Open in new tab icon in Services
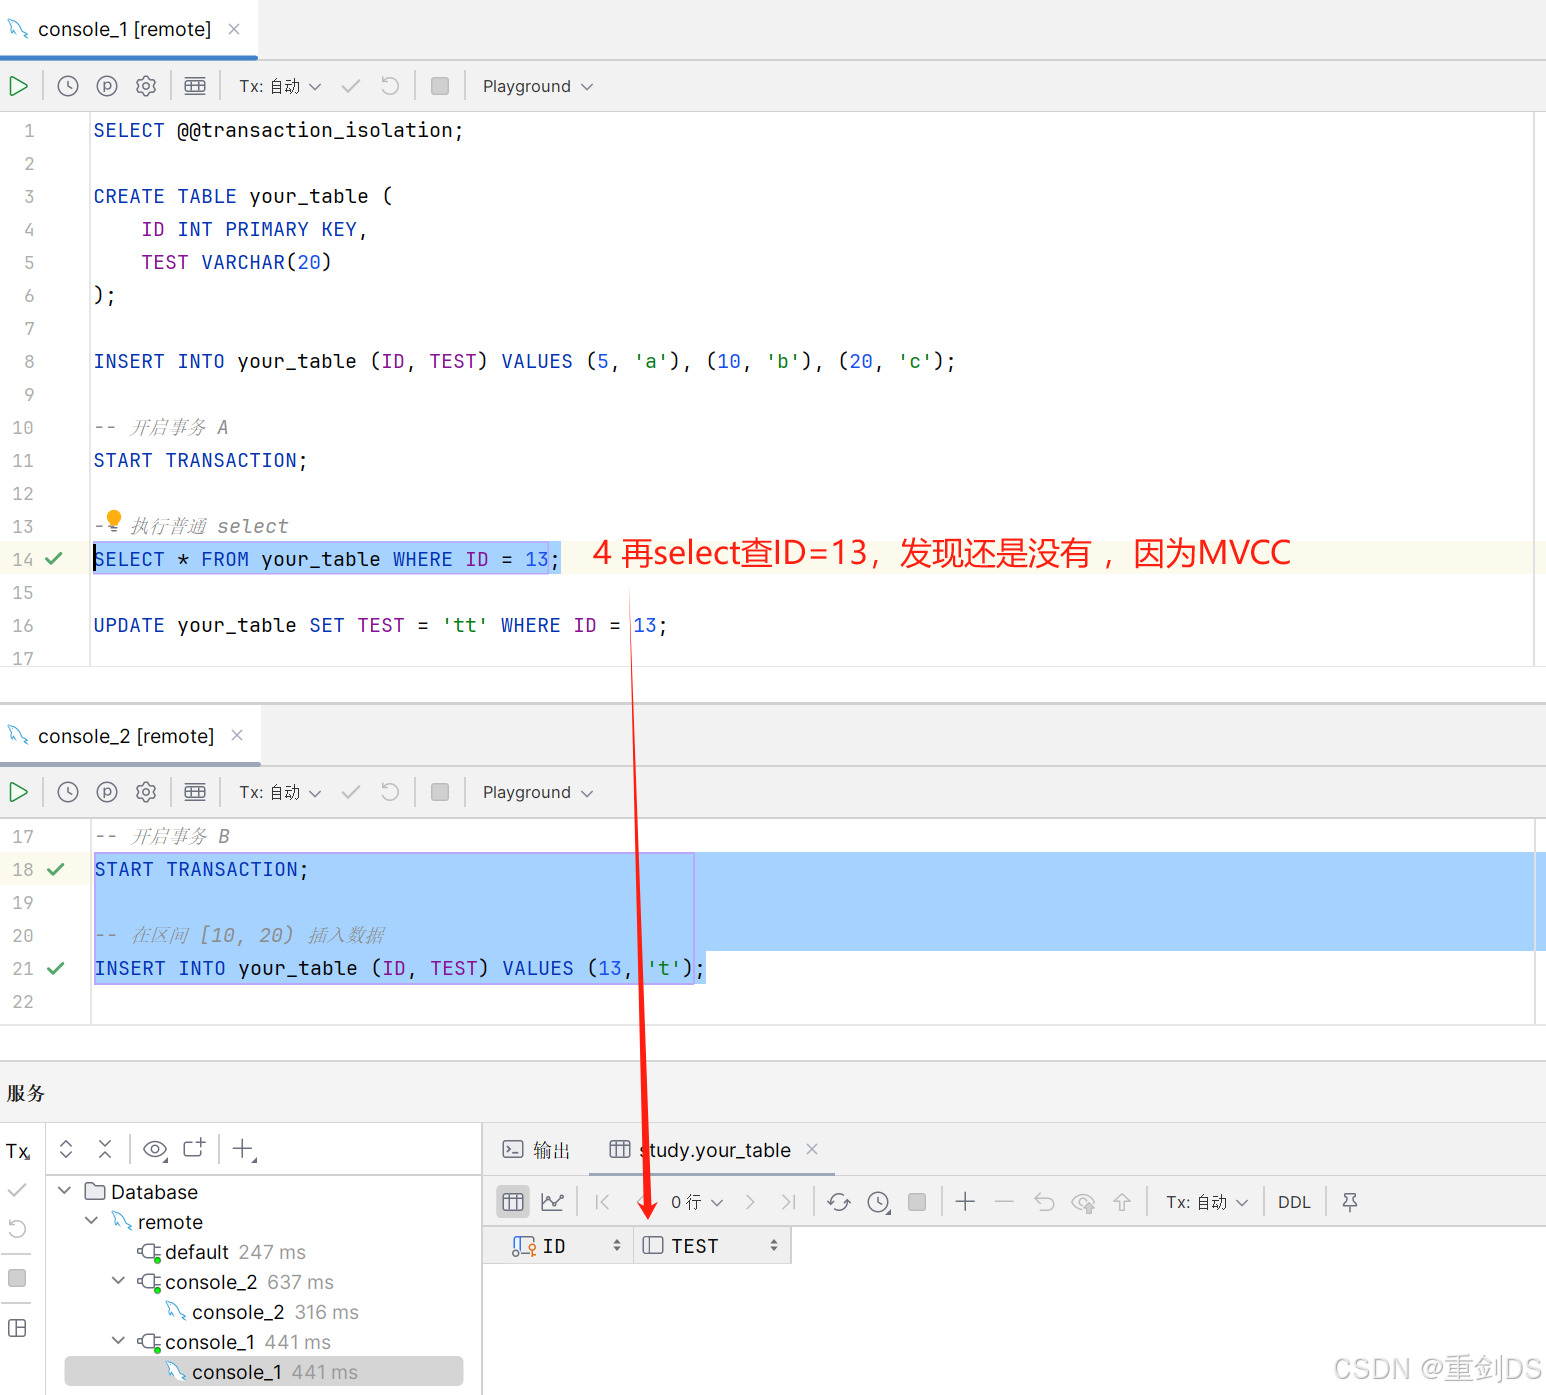This screenshot has width=1546, height=1395. pyautogui.click(x=194, y=1148)
